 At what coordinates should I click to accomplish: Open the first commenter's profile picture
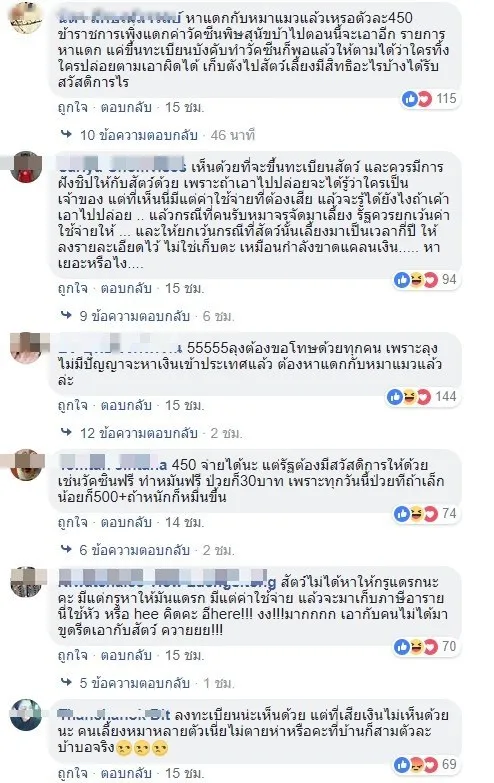[x=26, y=18]
